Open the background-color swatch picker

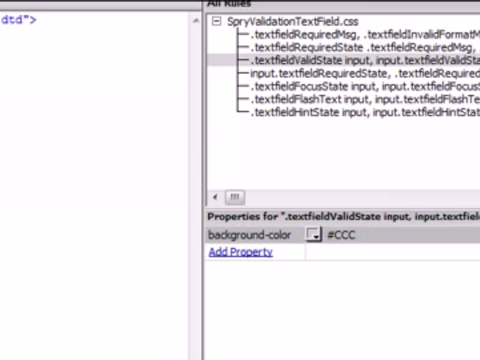pos(313,235)
